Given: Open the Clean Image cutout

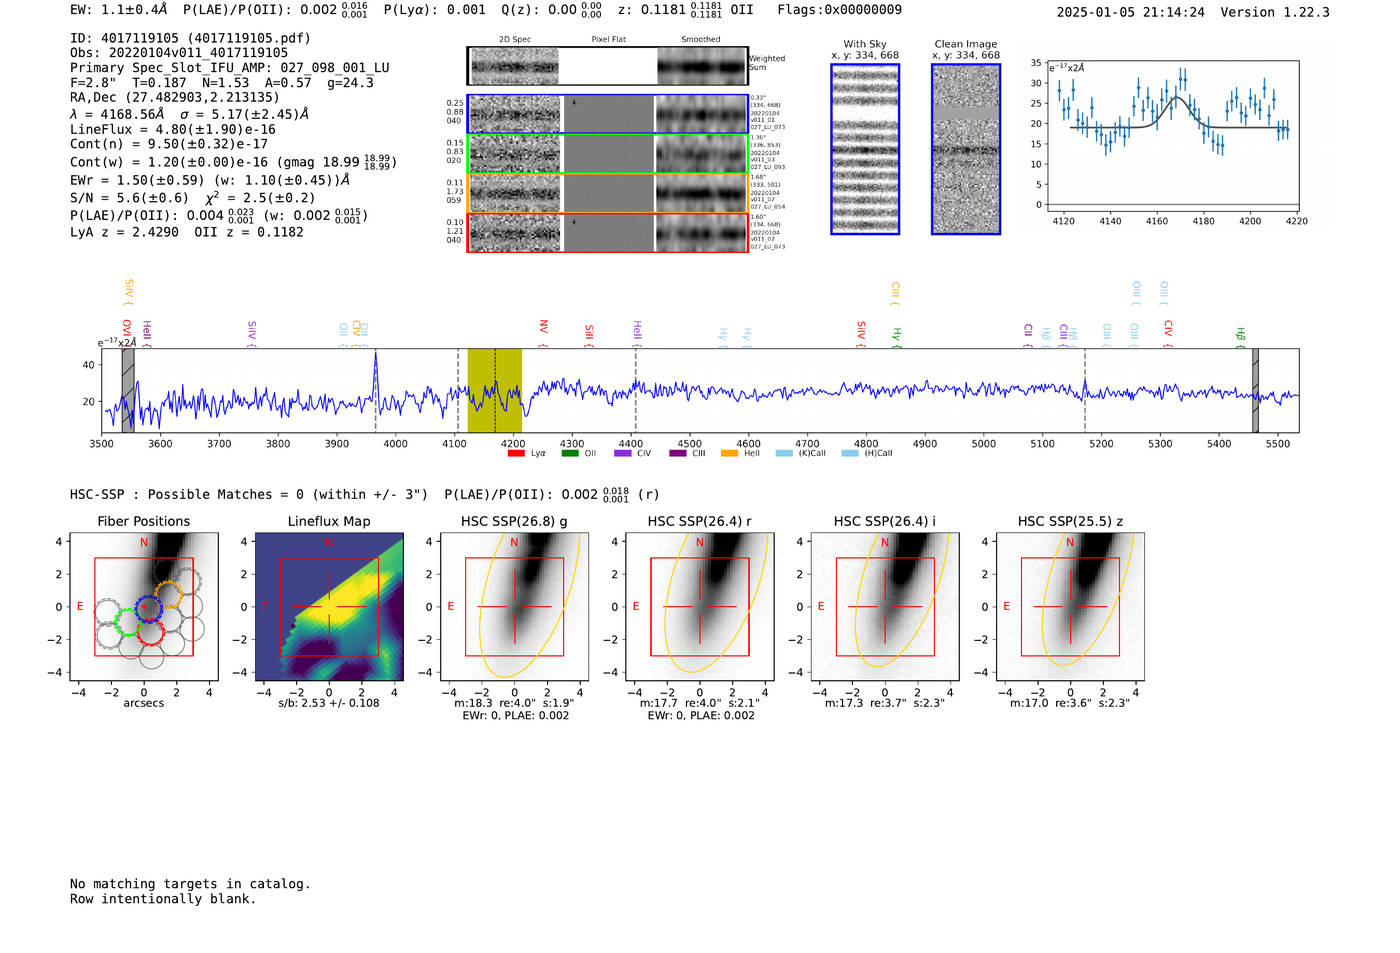Looking at the screenshot, I should click(x=966, y=149).
